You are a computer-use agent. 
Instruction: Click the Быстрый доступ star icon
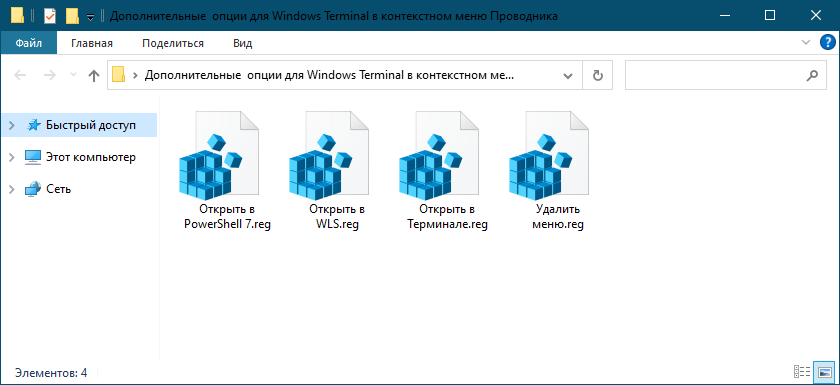coord(34,125)
